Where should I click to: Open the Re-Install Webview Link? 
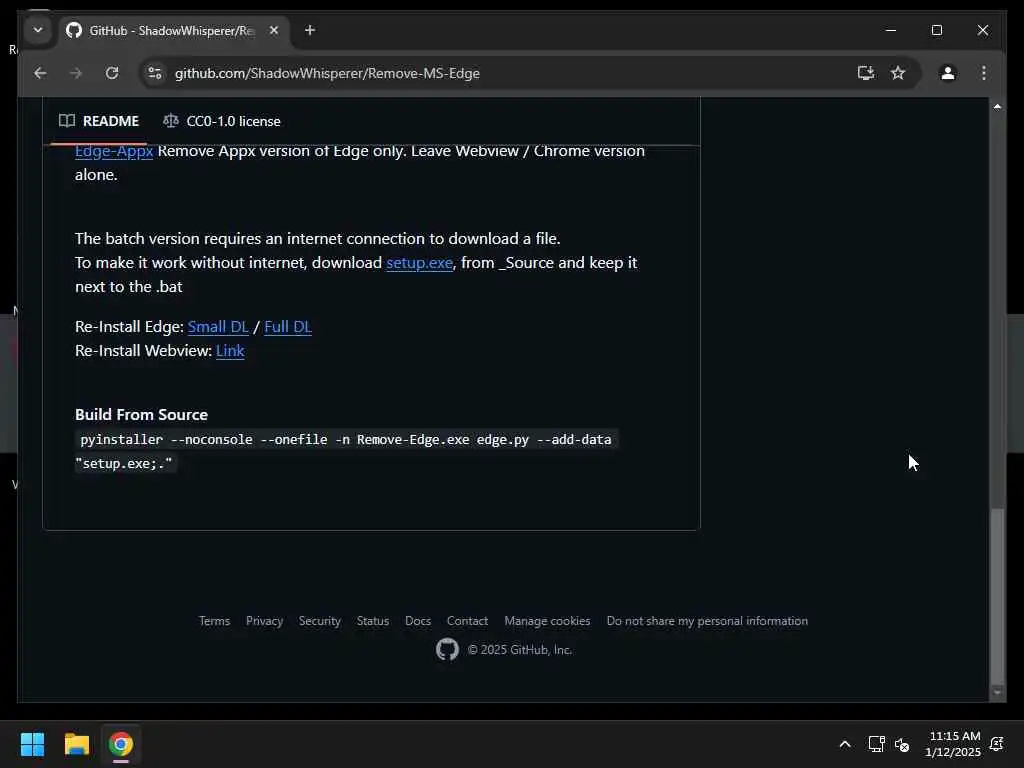pyautogui.click(x=230, y=351)
